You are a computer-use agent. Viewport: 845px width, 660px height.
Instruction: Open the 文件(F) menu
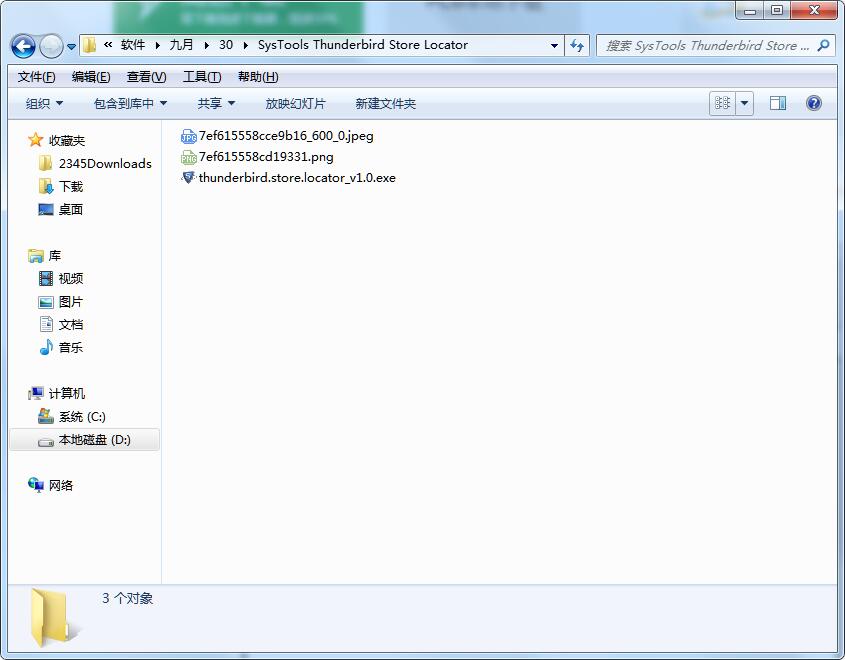(x=36, y=77)
